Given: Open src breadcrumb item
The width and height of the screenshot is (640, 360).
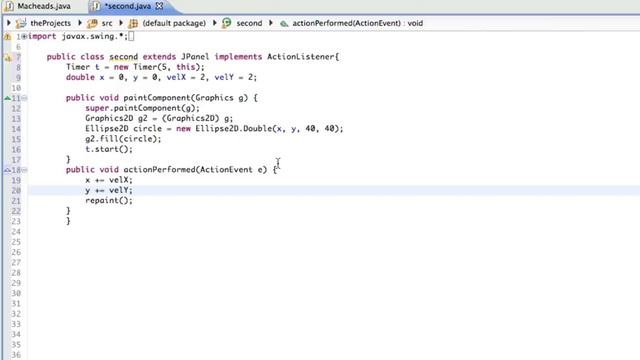Looking at the screenshot, I should (x=107, y=23).
